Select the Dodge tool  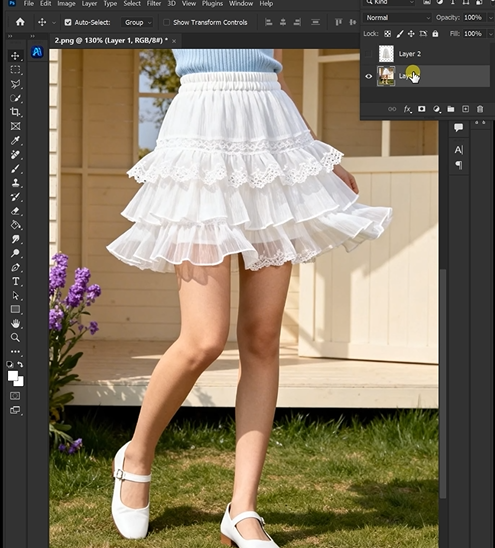(x=15, y=253)
